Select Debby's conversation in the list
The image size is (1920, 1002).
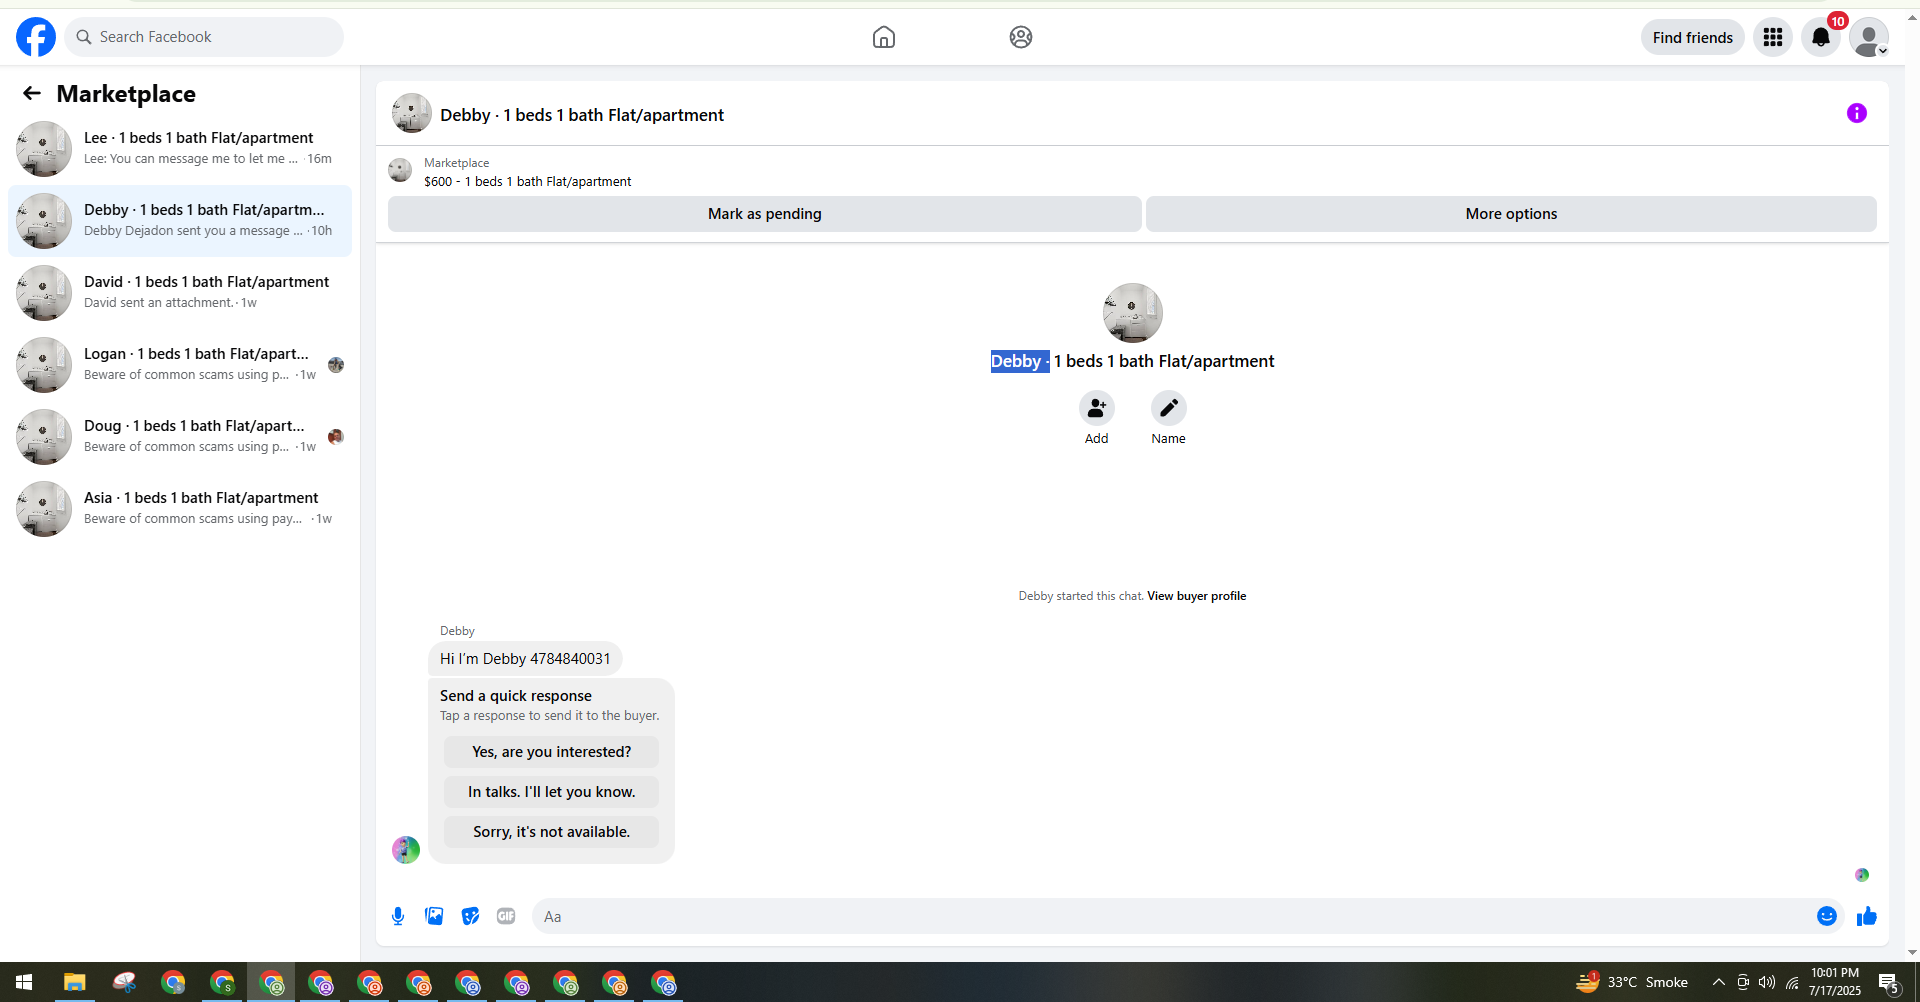point(180,221)
